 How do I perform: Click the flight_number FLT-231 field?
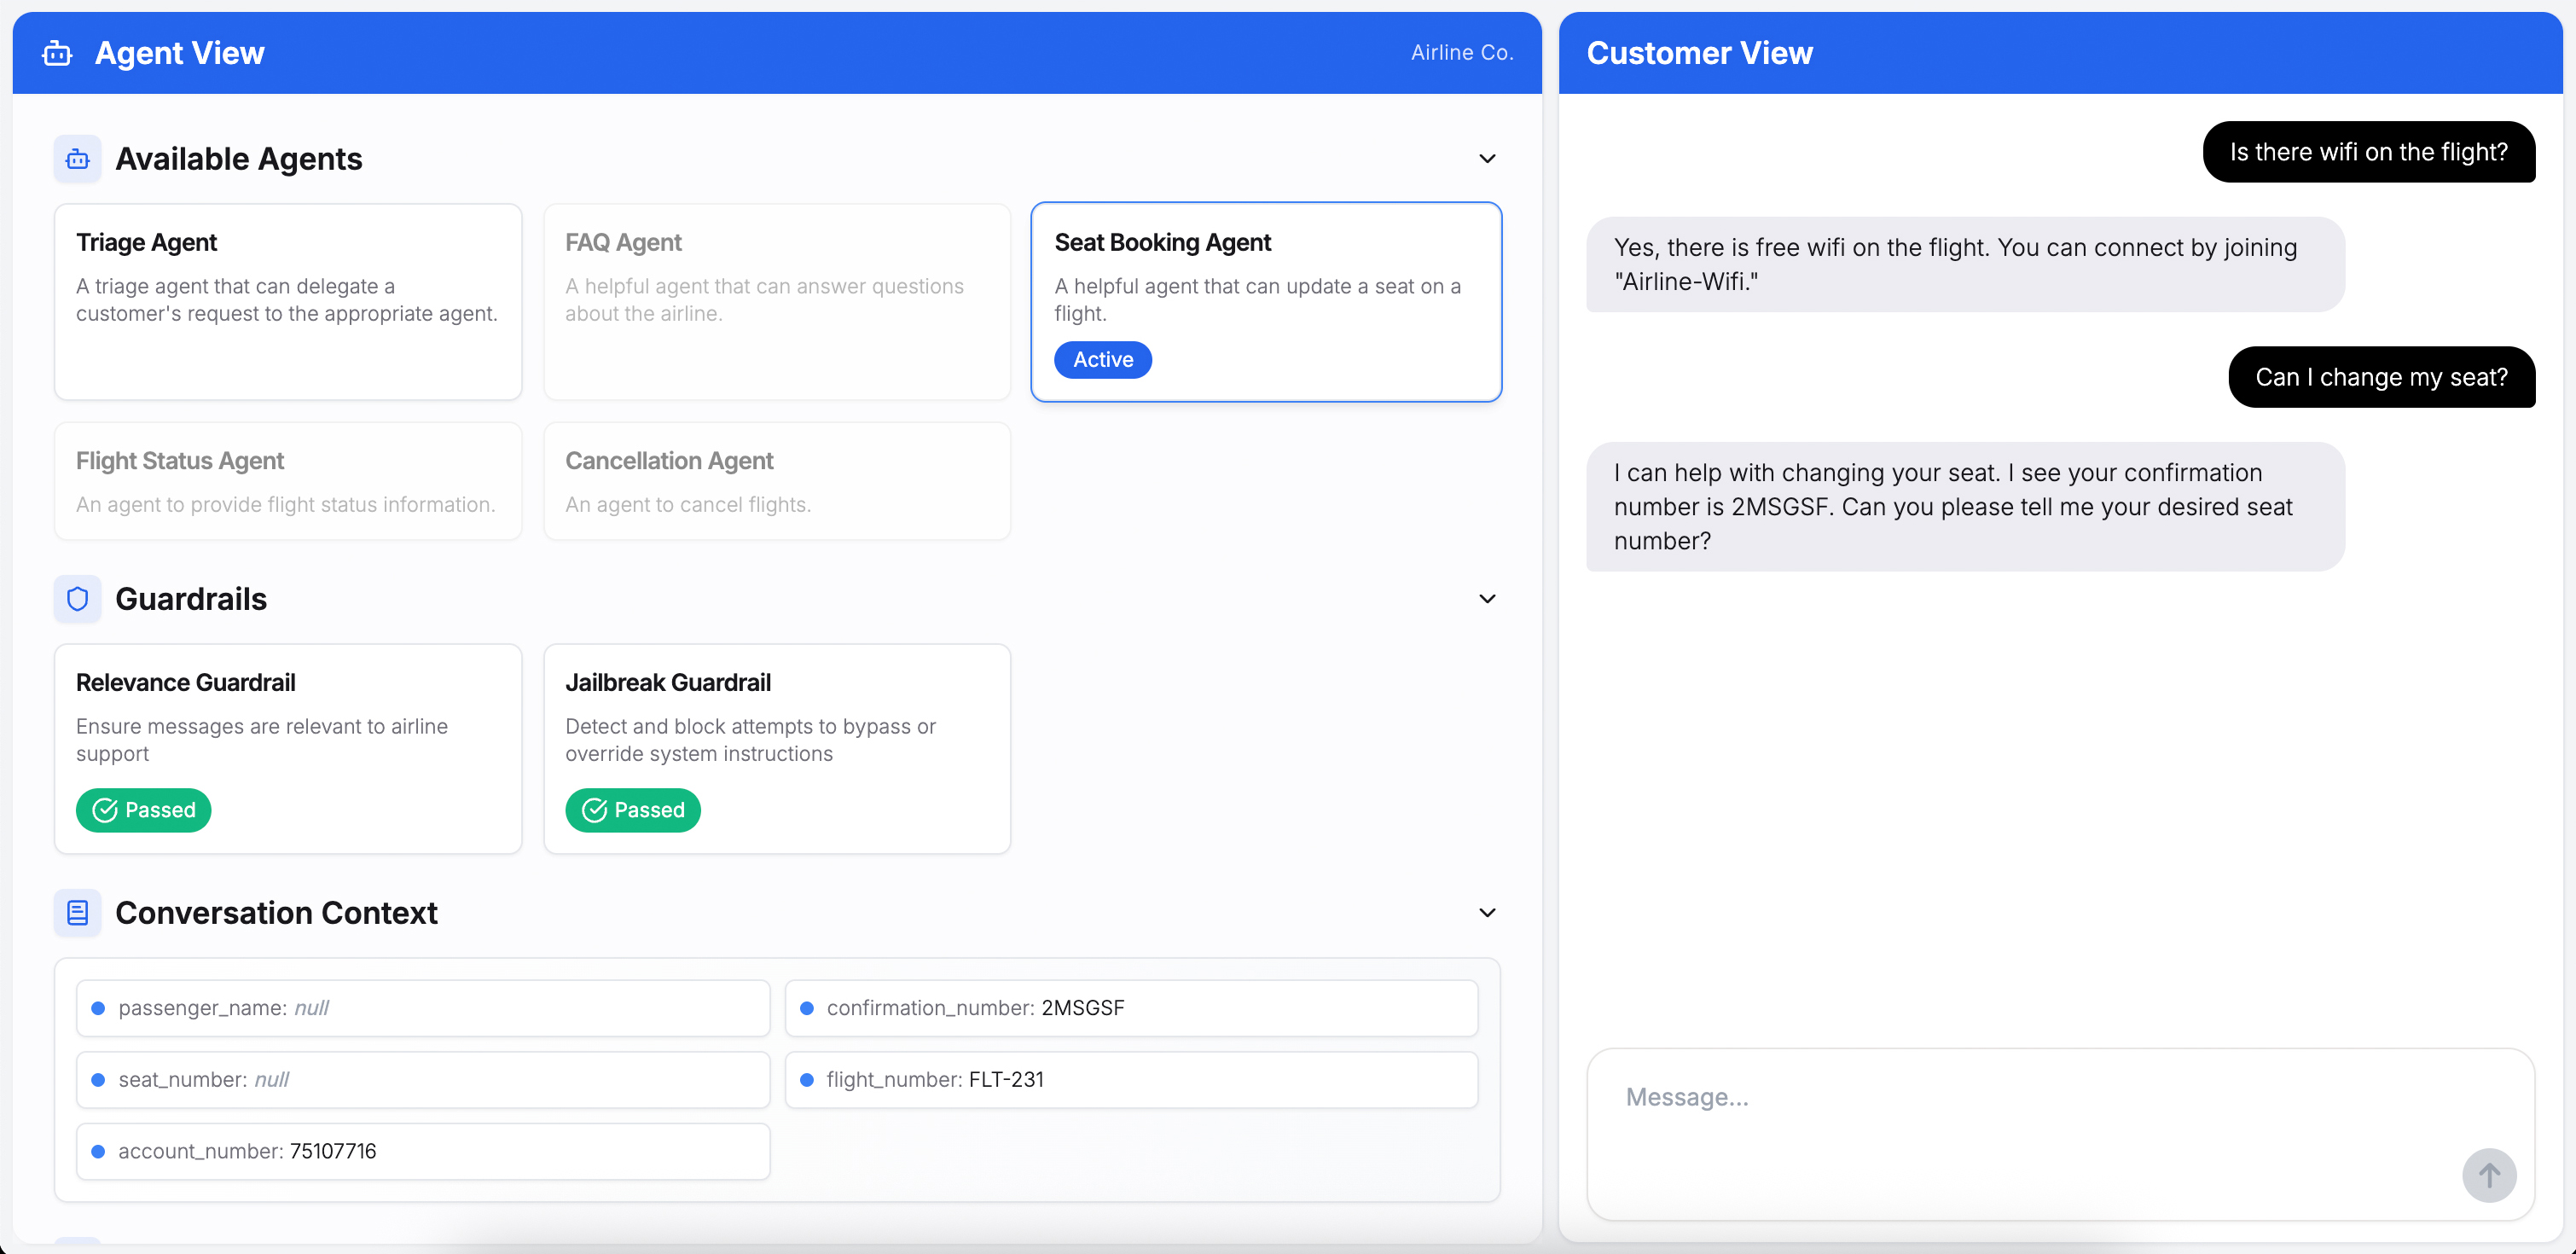[1131, 1079]
